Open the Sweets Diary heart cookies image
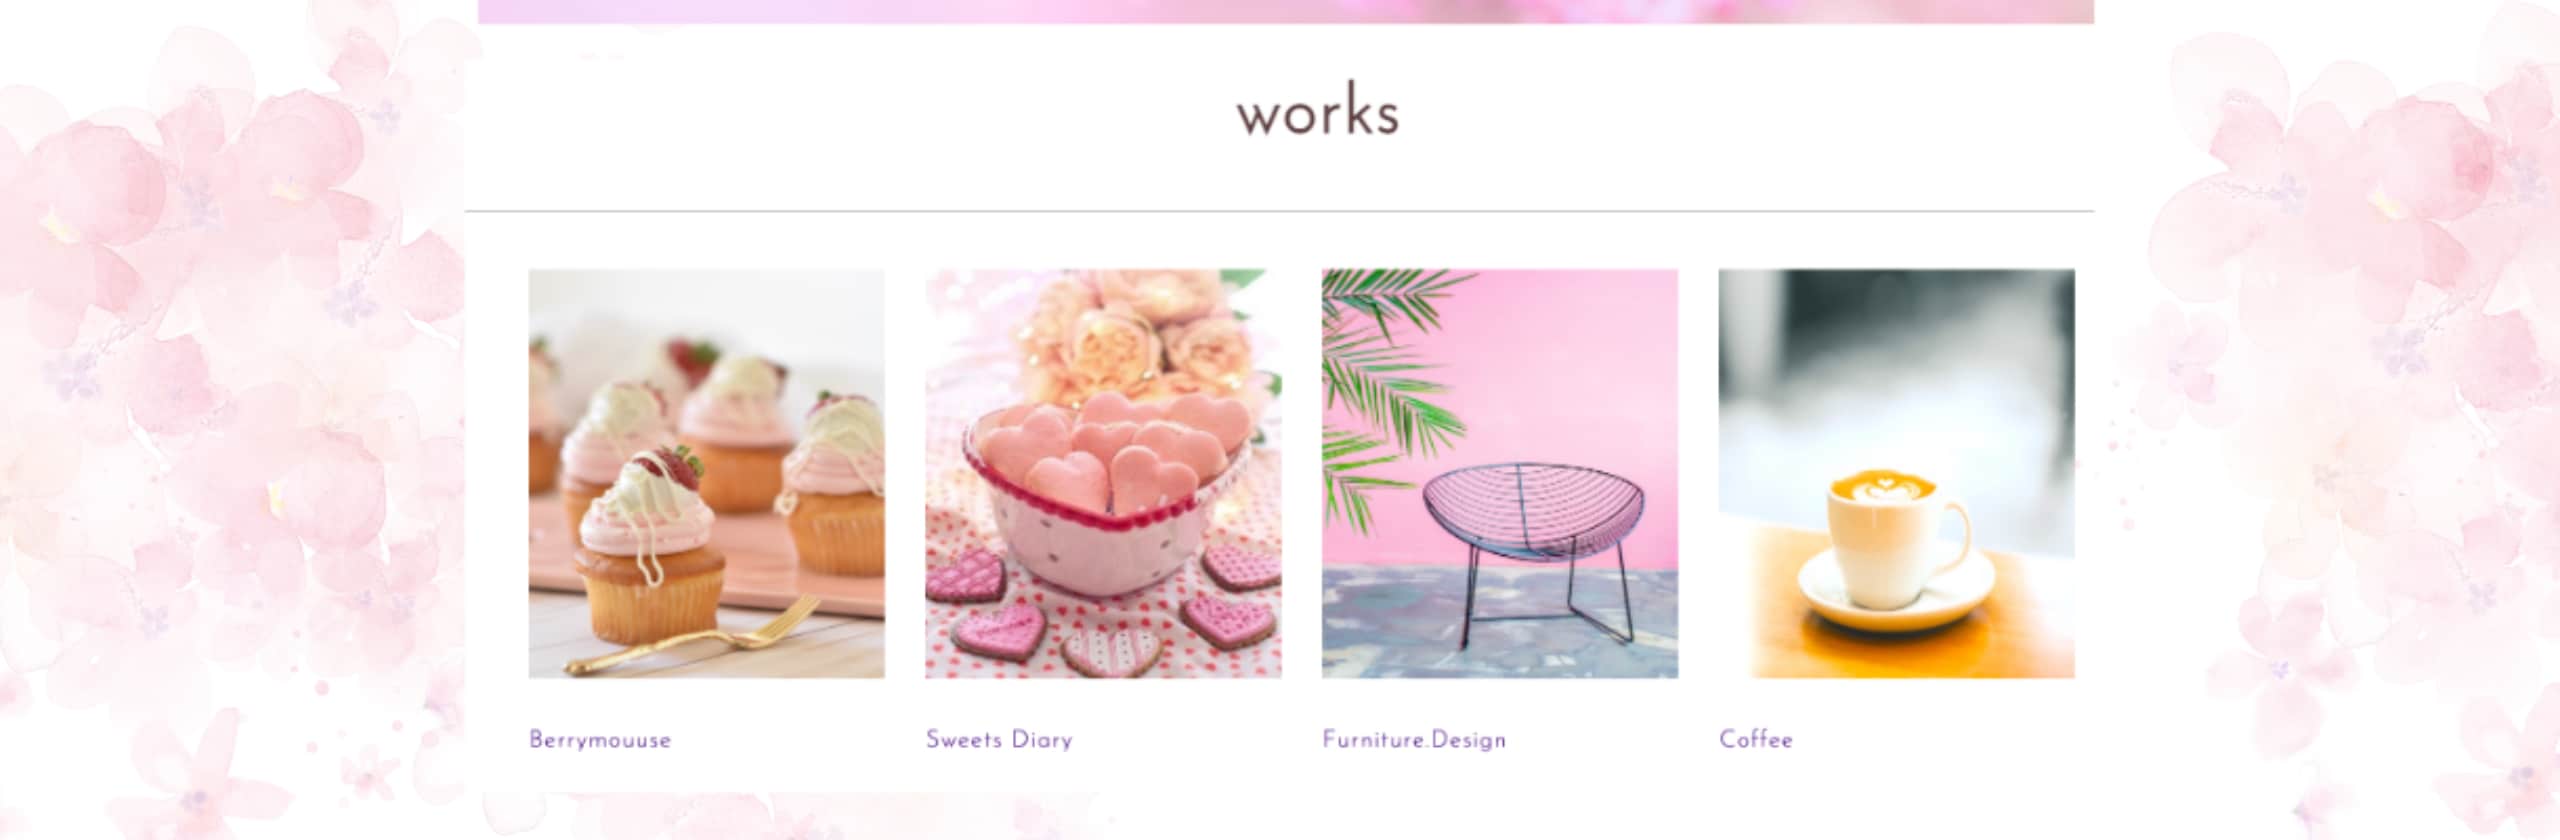2560x840 pixels. tap(1103, 473)
